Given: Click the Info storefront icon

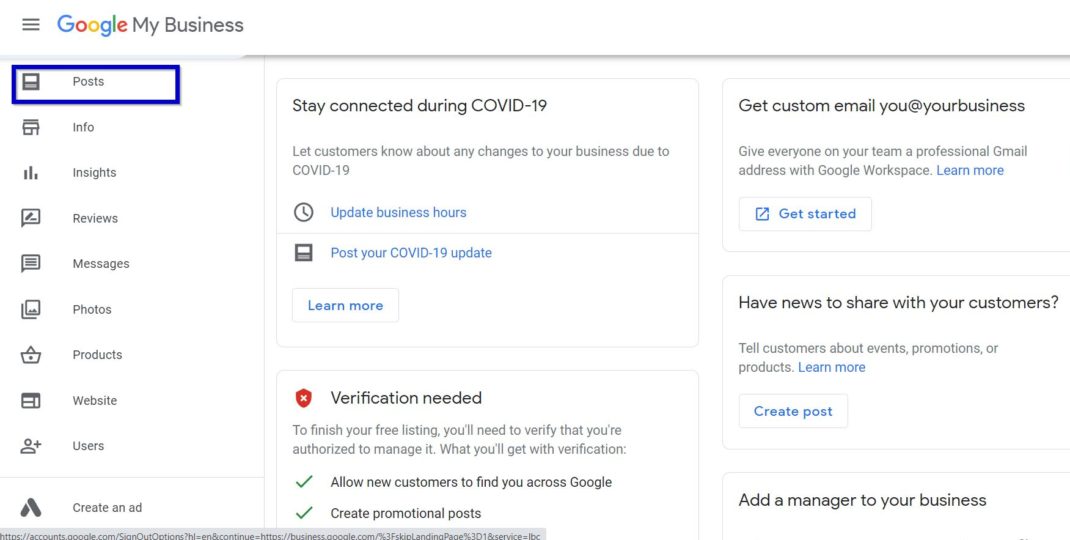Looking at the screenshot, I should coord(31,127).
